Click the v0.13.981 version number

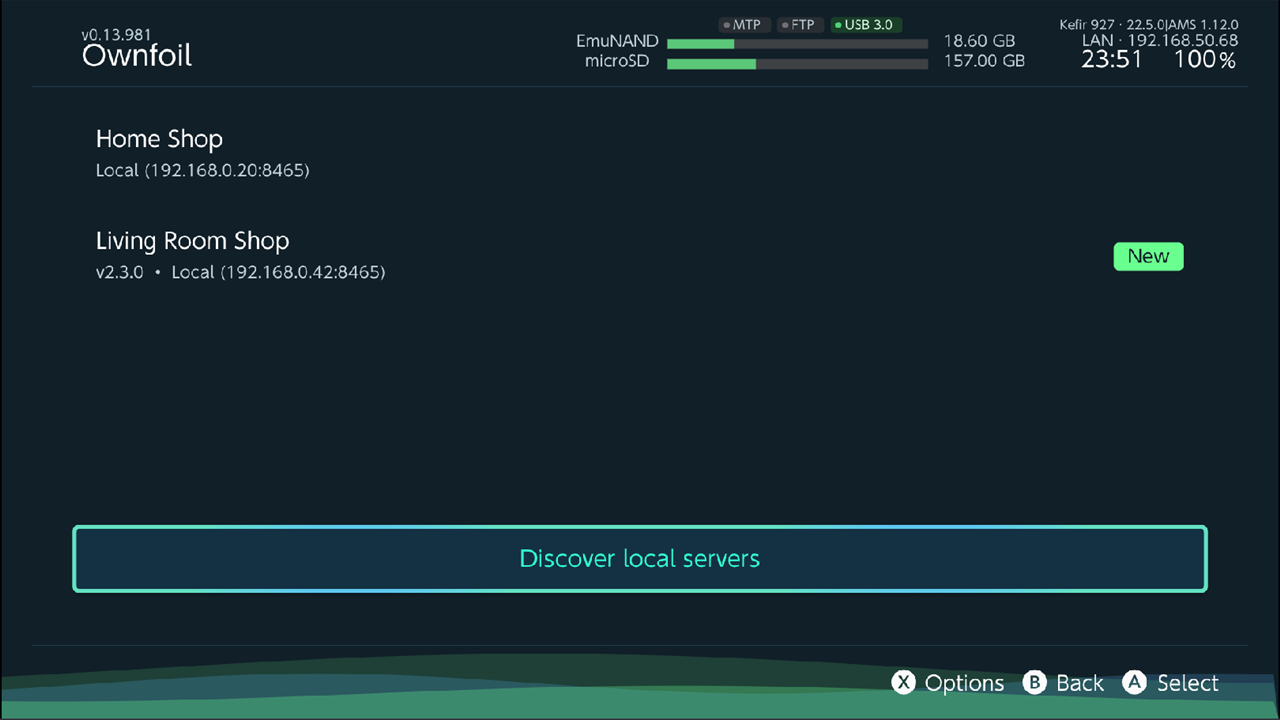(x=116, y=35)
